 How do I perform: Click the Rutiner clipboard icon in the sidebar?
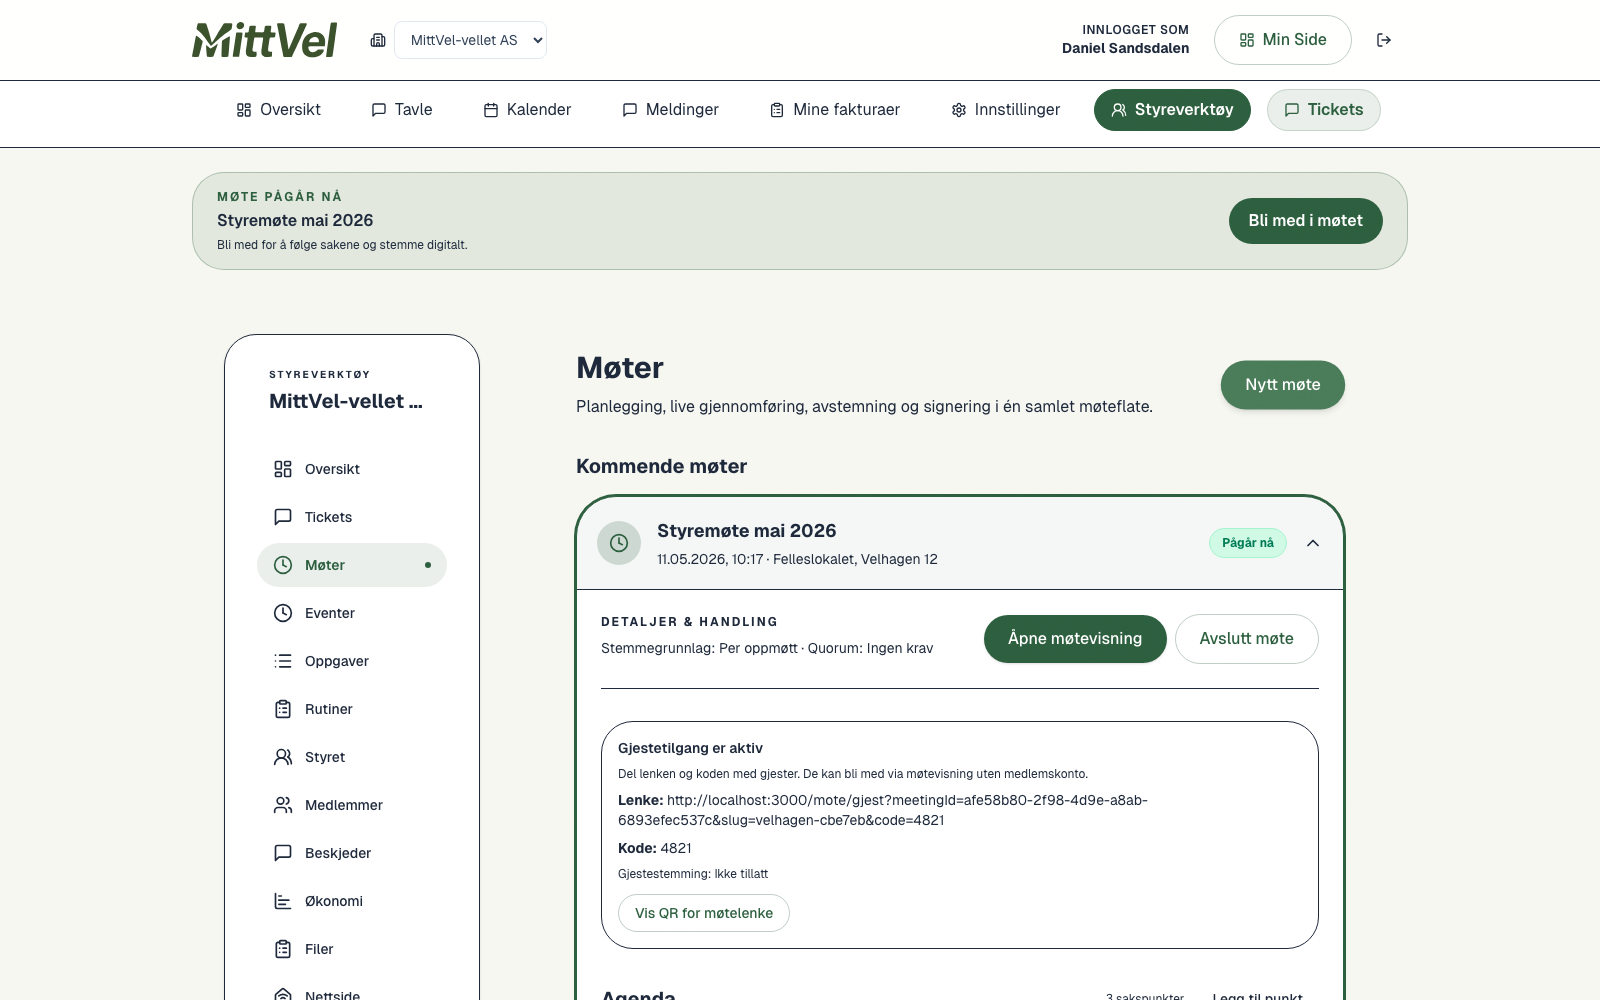283,709
